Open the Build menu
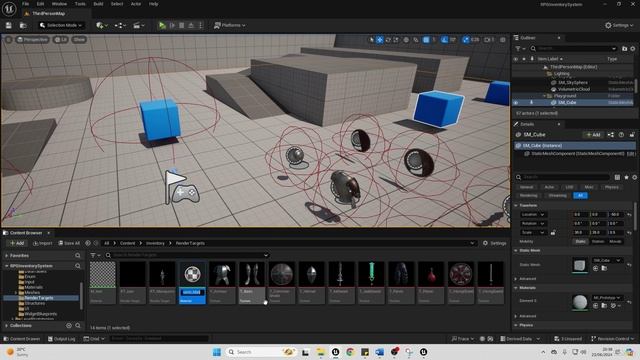Image resolution: width=640 pixels, height=360 pixels. pos(98,4)
